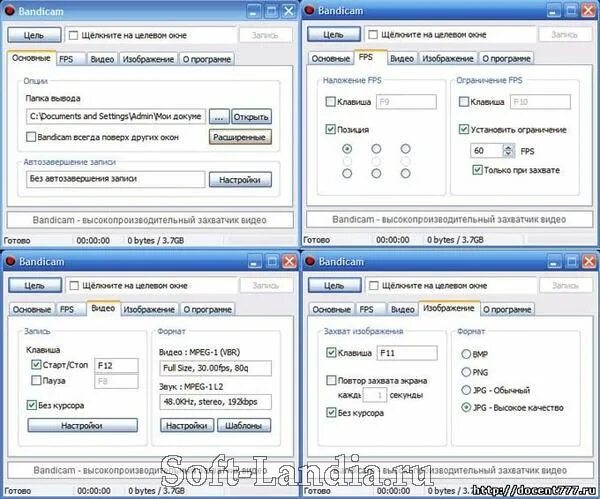Click Цель button in top-right window
Screen dimensions: 600x499
tap(334, 34)
